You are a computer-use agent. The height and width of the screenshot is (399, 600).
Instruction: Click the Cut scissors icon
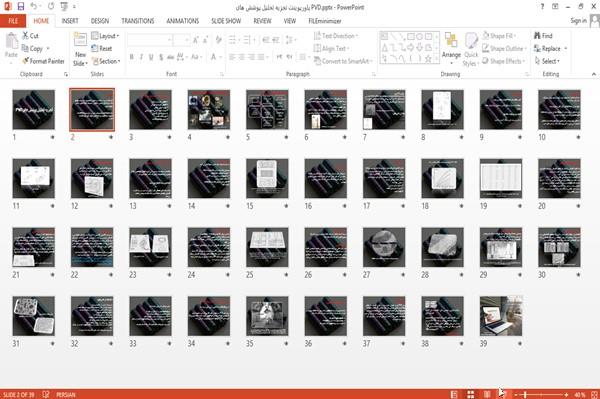tap(26, 36)
